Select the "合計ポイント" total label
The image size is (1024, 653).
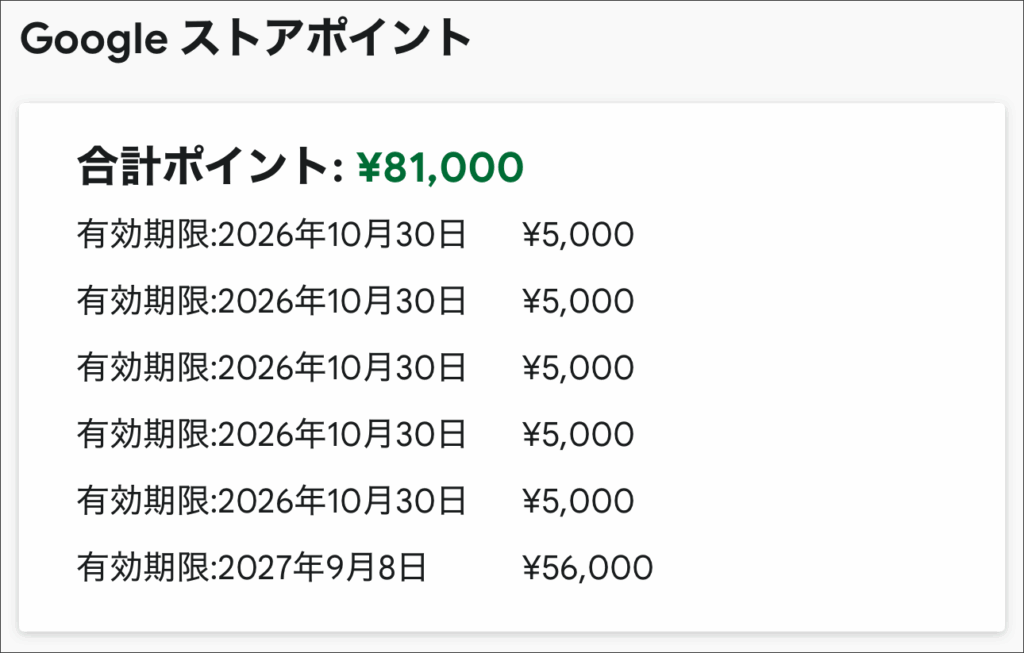(x=204, y=167)
